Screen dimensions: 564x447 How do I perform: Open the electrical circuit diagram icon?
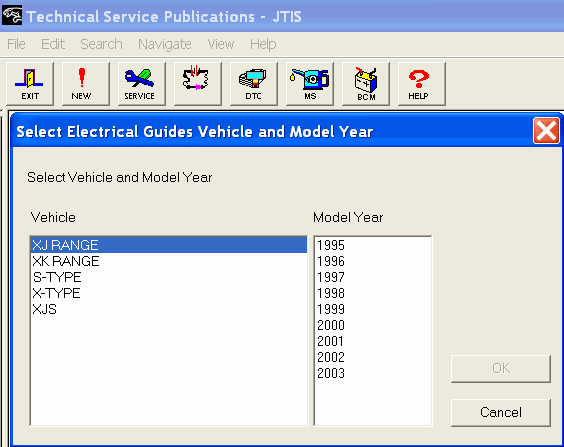tap(198, 84)
